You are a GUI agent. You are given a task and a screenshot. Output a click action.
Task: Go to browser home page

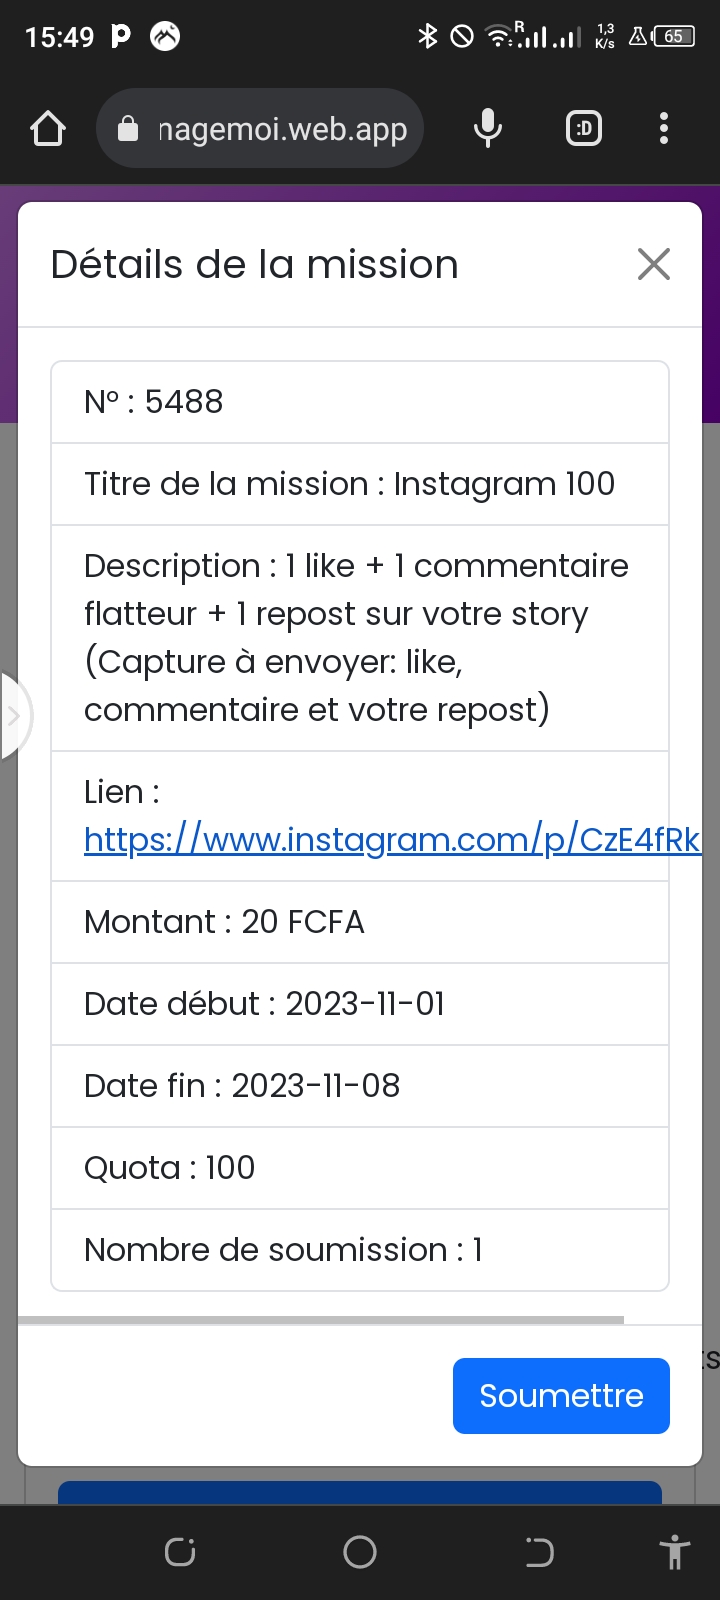pos(48,129)
